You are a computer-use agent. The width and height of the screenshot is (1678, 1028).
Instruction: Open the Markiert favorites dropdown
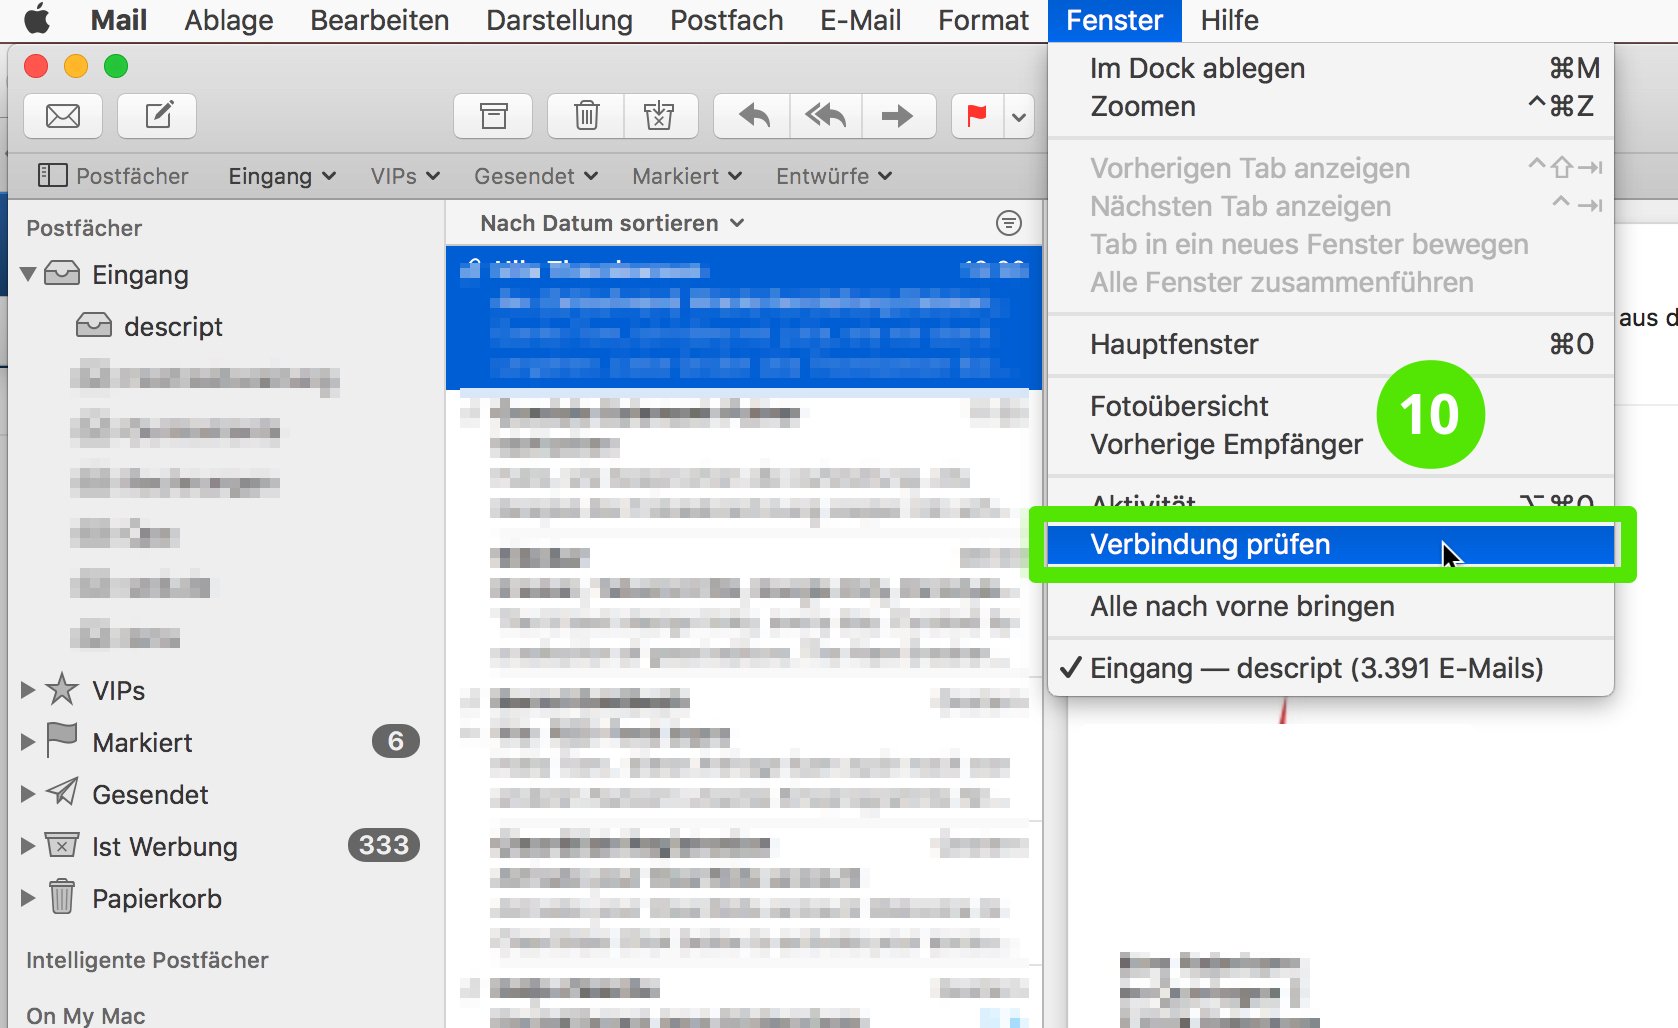pos(687,176)
